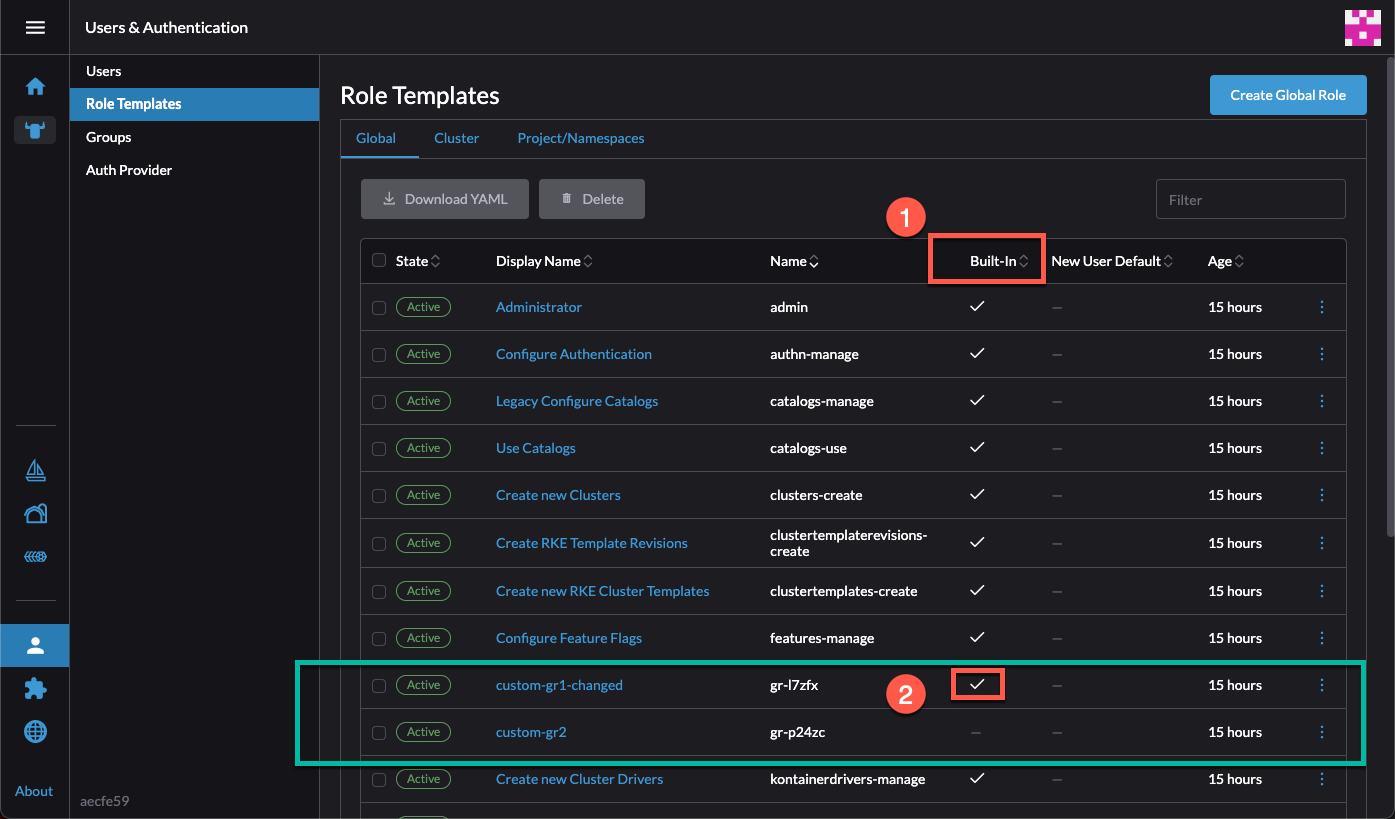Screen dimensions: 1395x819
Task: Open global settings via the globe icon
Action: (35, 731)
